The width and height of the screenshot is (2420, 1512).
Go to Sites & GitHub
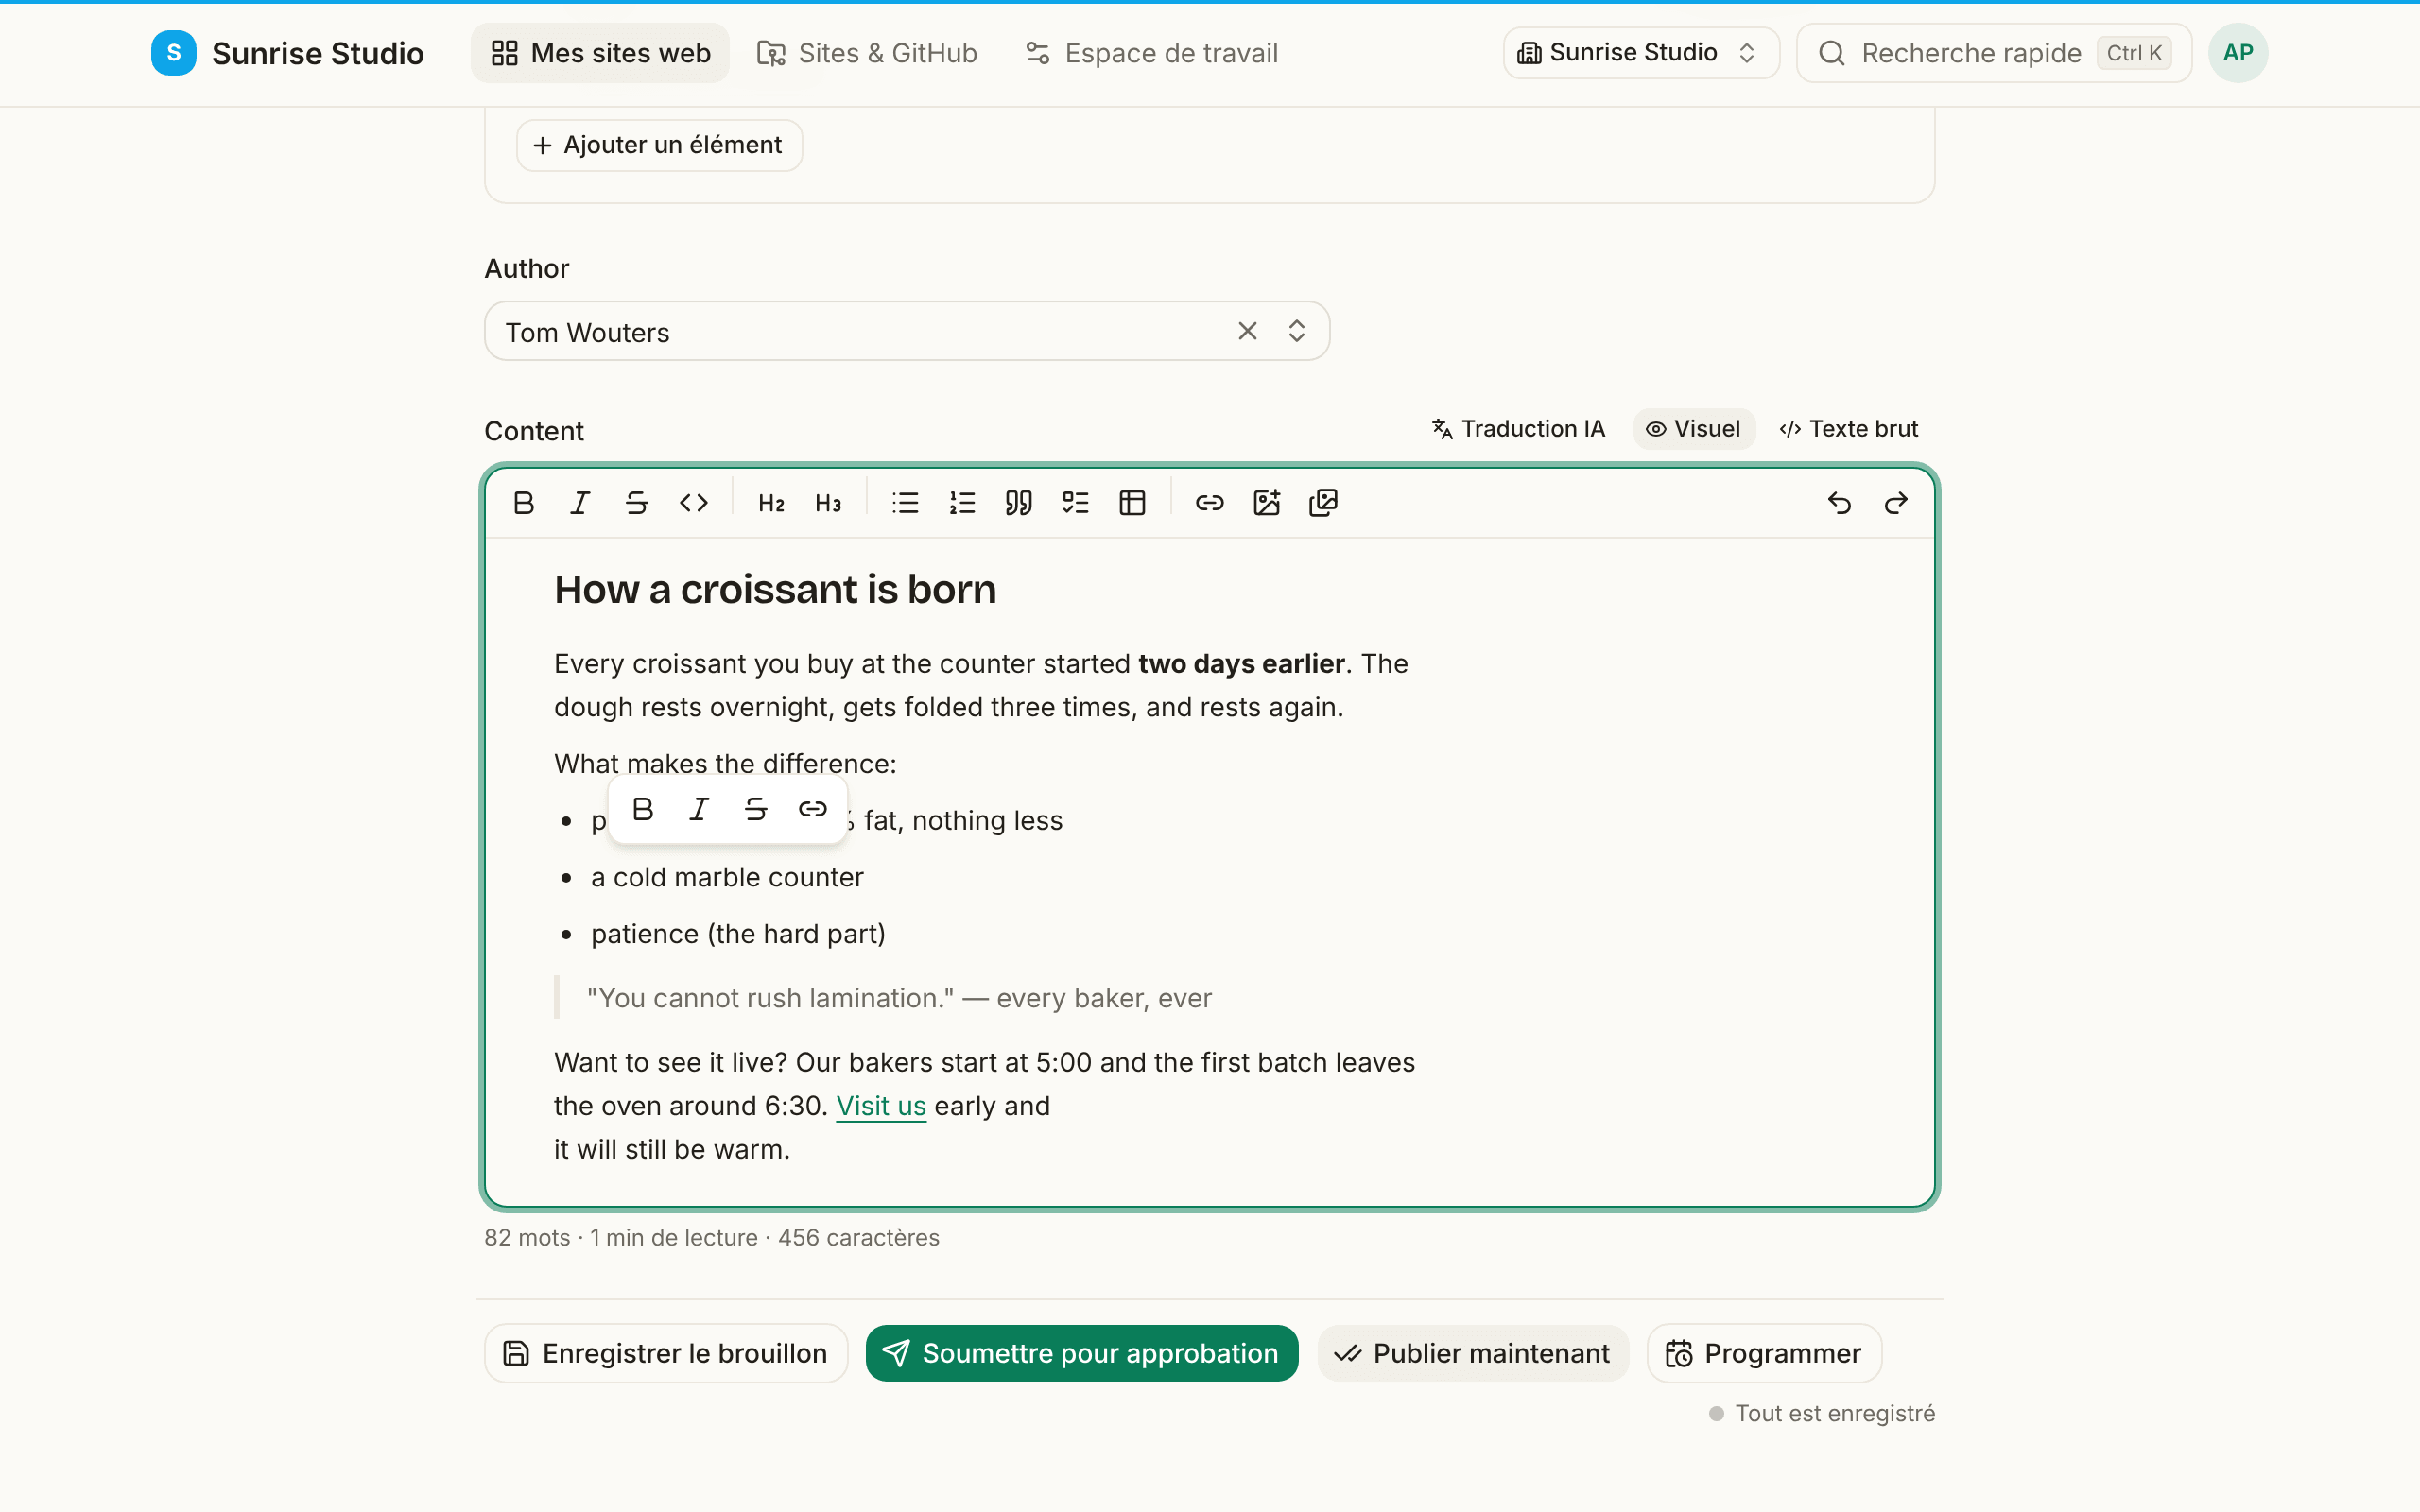pos(867,53)
